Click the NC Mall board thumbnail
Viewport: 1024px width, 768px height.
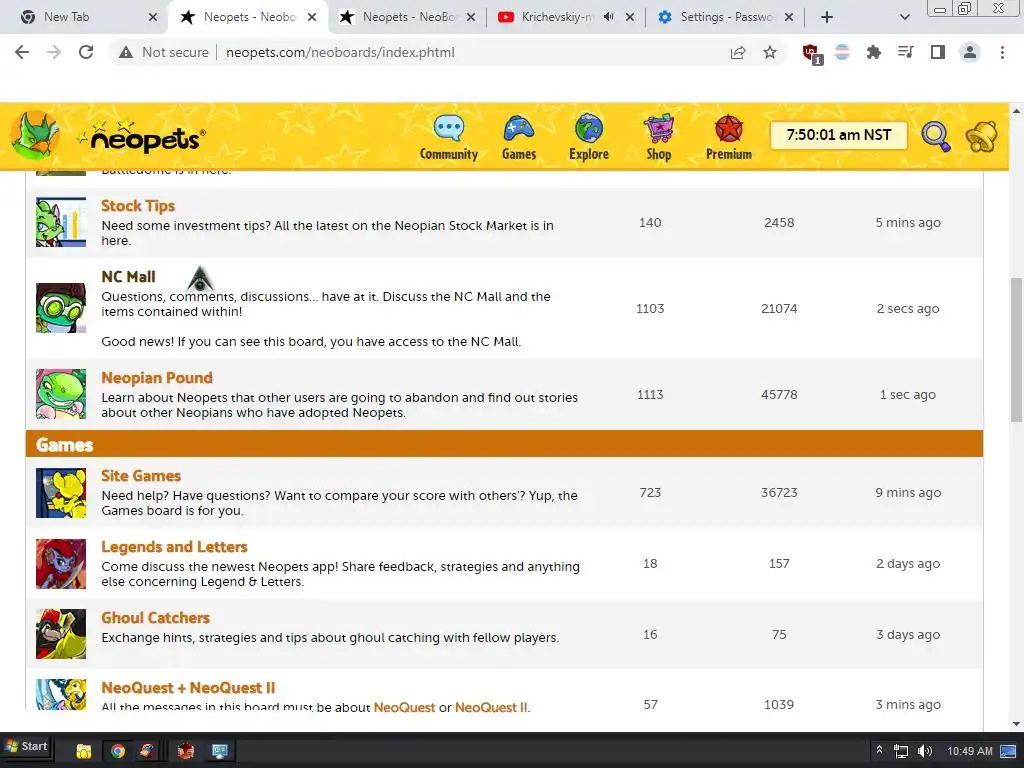[61, 308]
